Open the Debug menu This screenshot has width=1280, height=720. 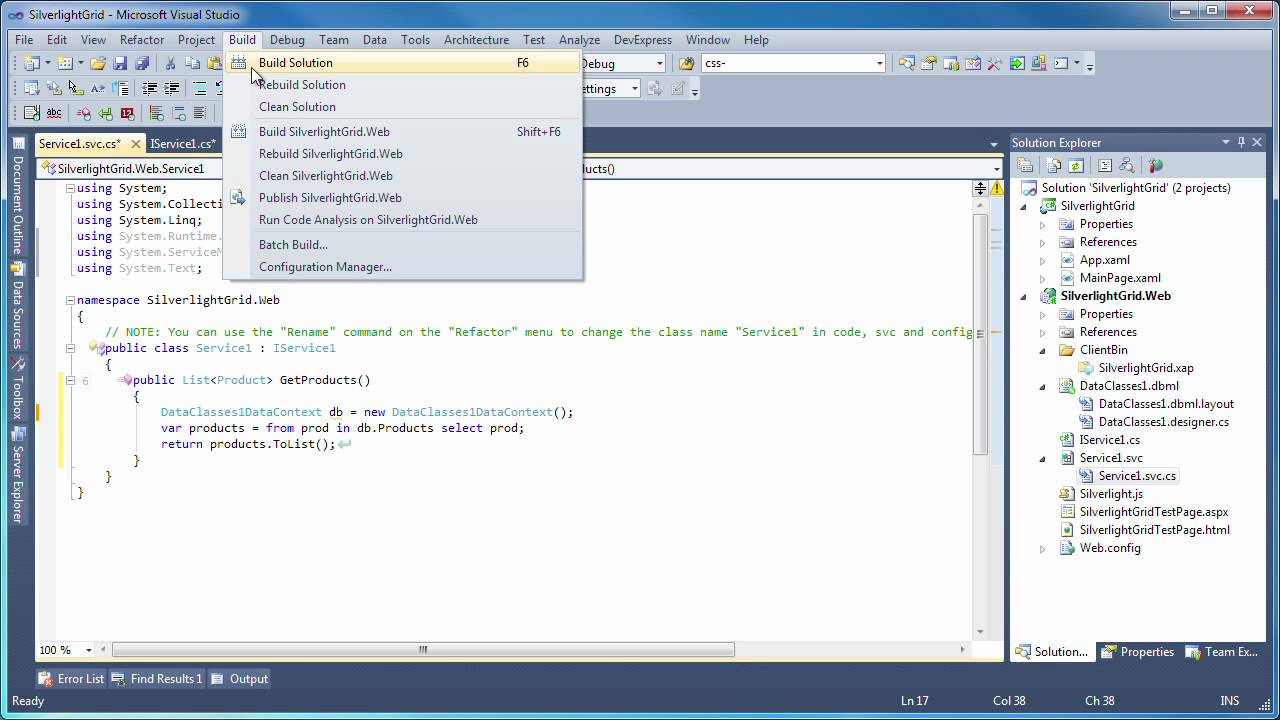point(287,40)
